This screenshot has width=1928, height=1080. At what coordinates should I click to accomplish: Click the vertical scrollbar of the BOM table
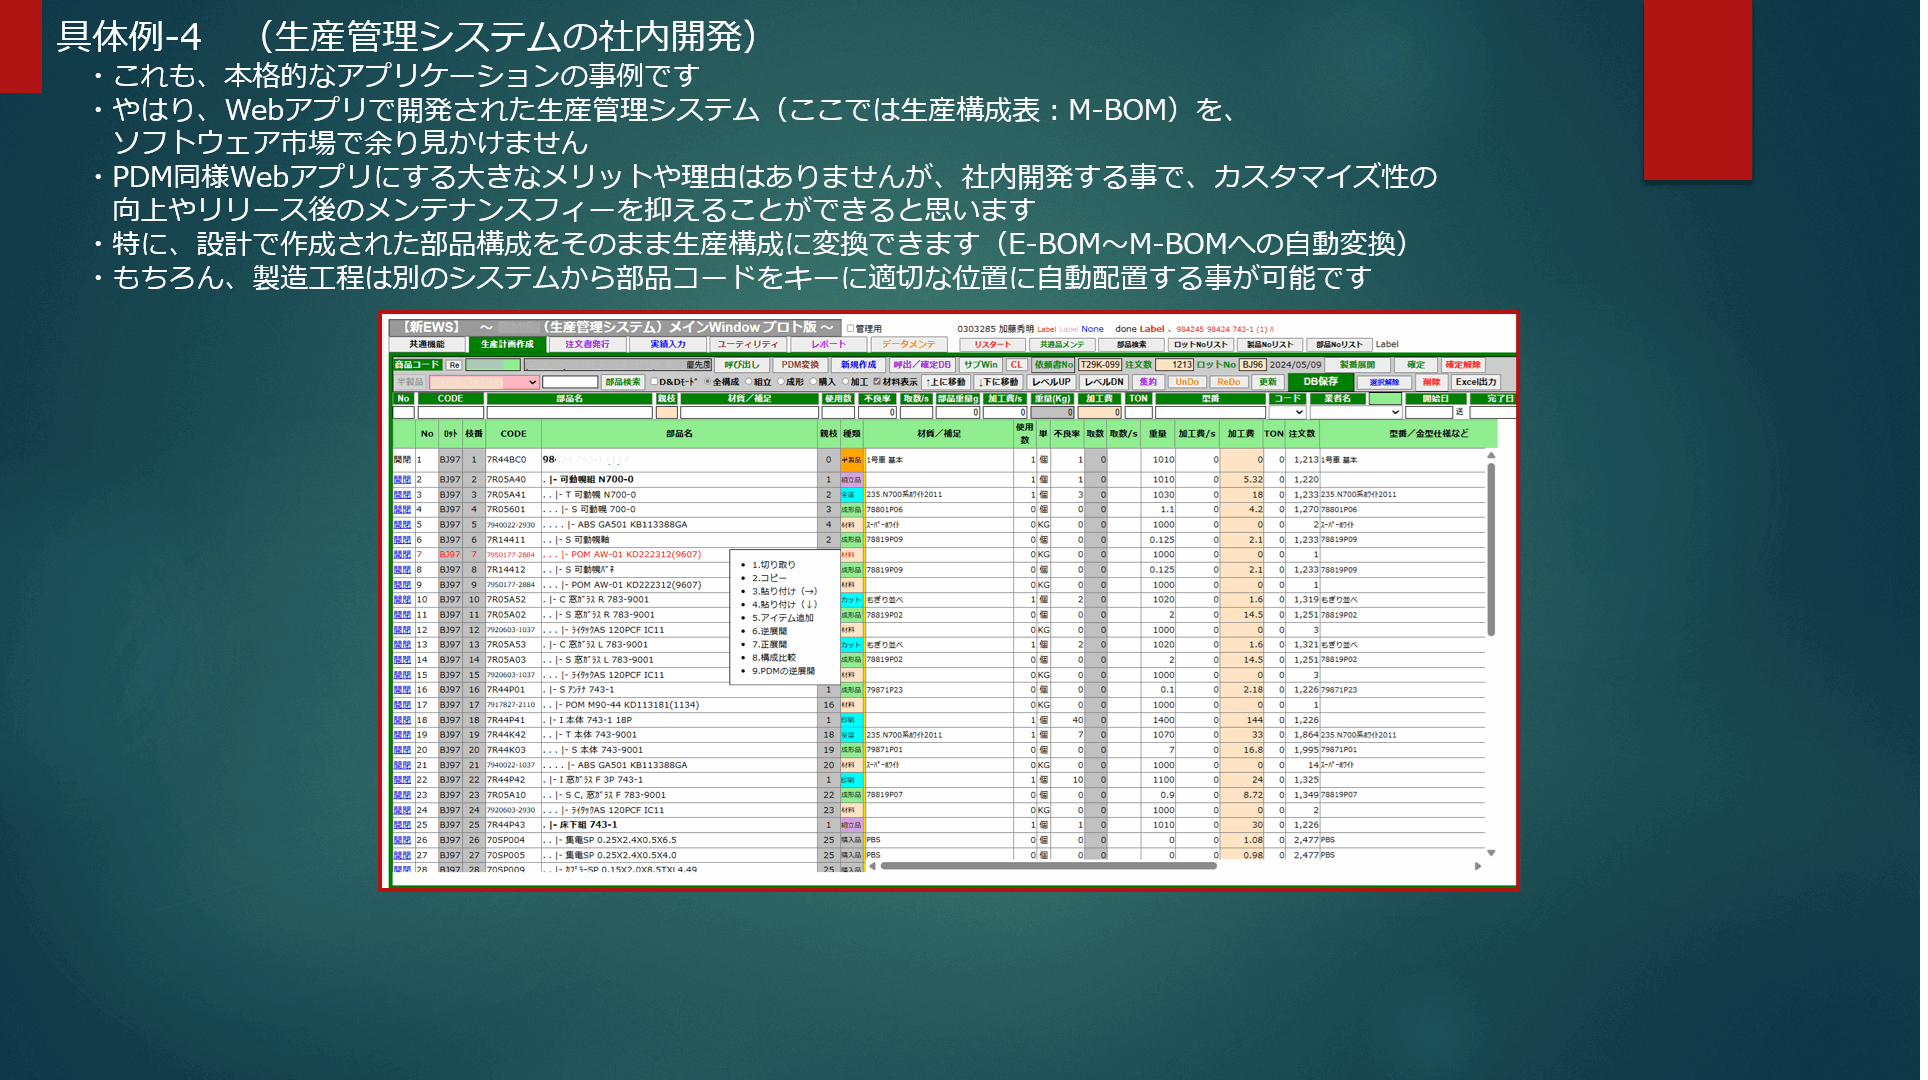[x=1491, y=550]
